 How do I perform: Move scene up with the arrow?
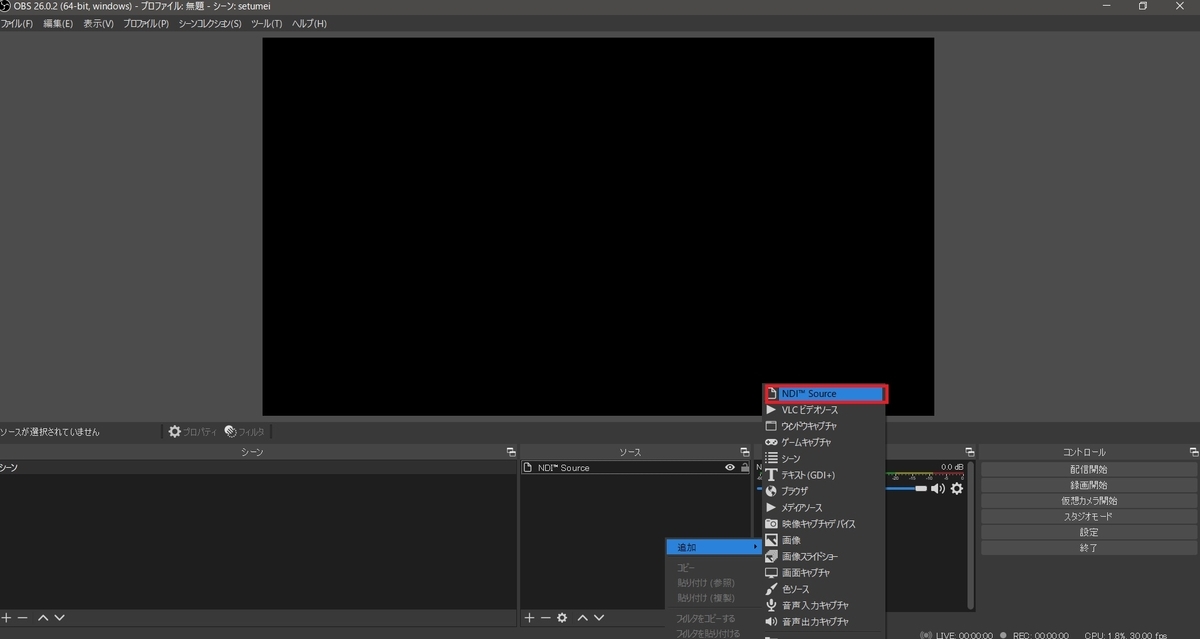(x=43, y=618)
